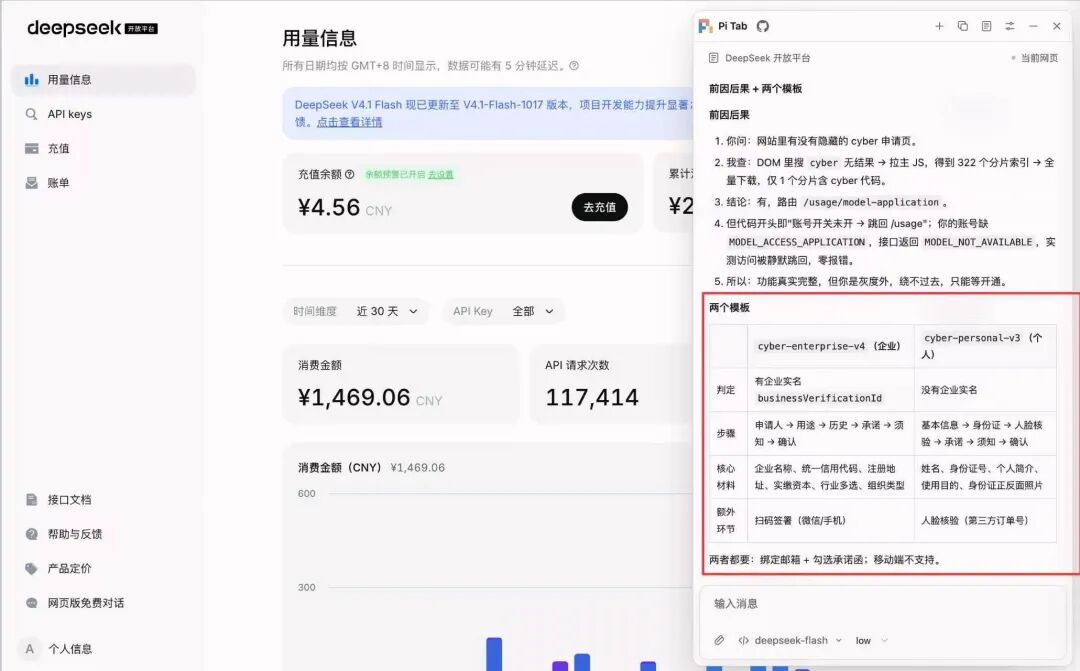Click the DeepSeek 开放平台 page title in Pi Tab
Viewport: 1080px width, 671px height.
pyautogui.click(x=767, y=58)
